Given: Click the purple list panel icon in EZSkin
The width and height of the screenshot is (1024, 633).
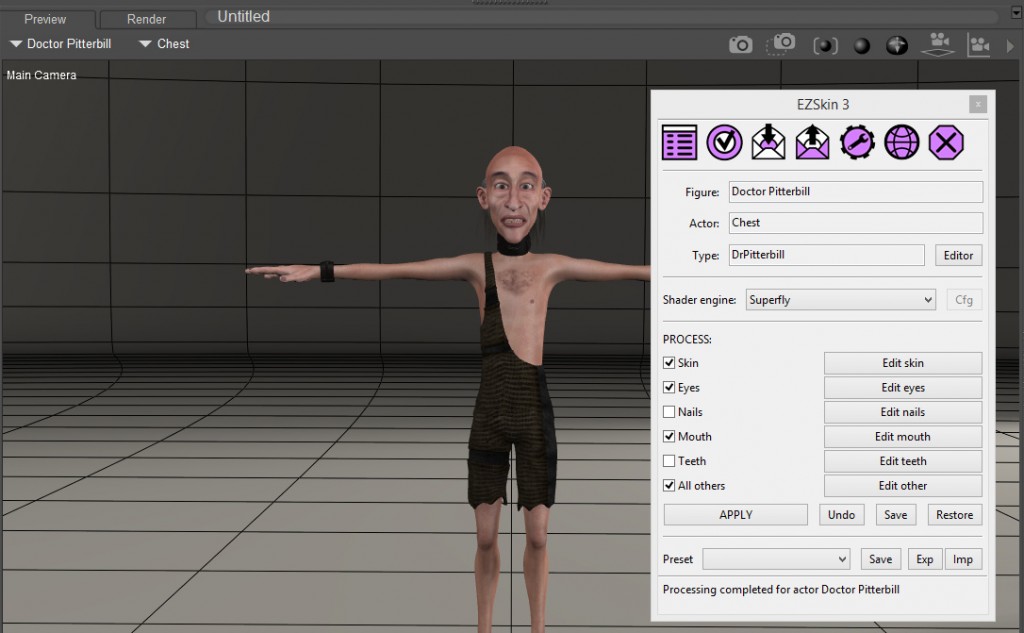Looking at the screenshot, I should click(680, 143).
